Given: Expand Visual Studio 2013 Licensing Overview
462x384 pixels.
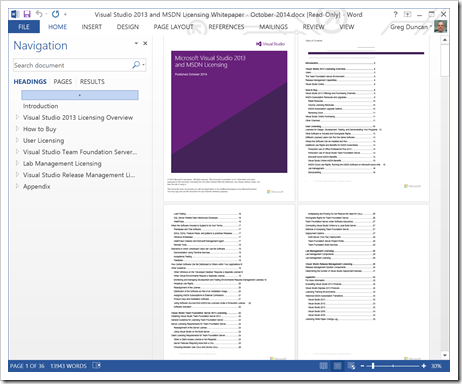Looking at the screenshot, I should [x=17, y=117].
